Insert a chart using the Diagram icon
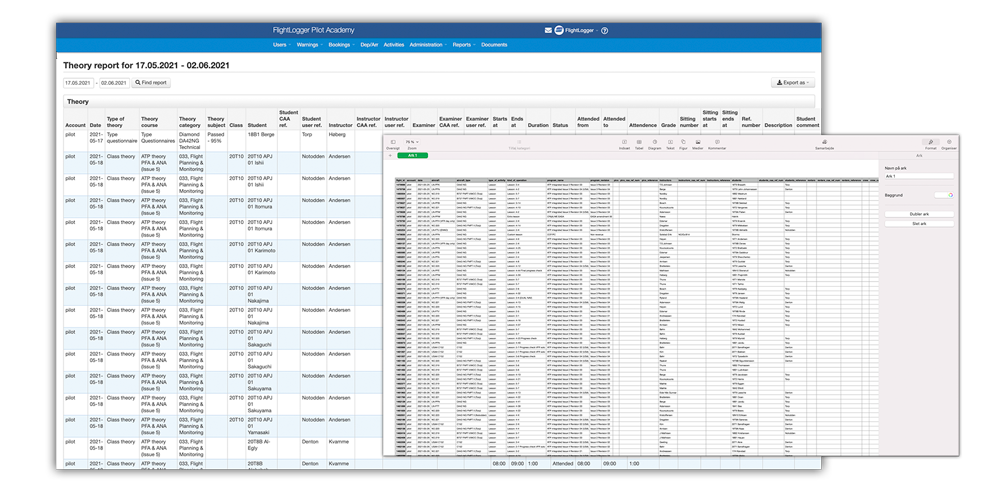Screen dimensions: 1000x491 click(655, 144)
